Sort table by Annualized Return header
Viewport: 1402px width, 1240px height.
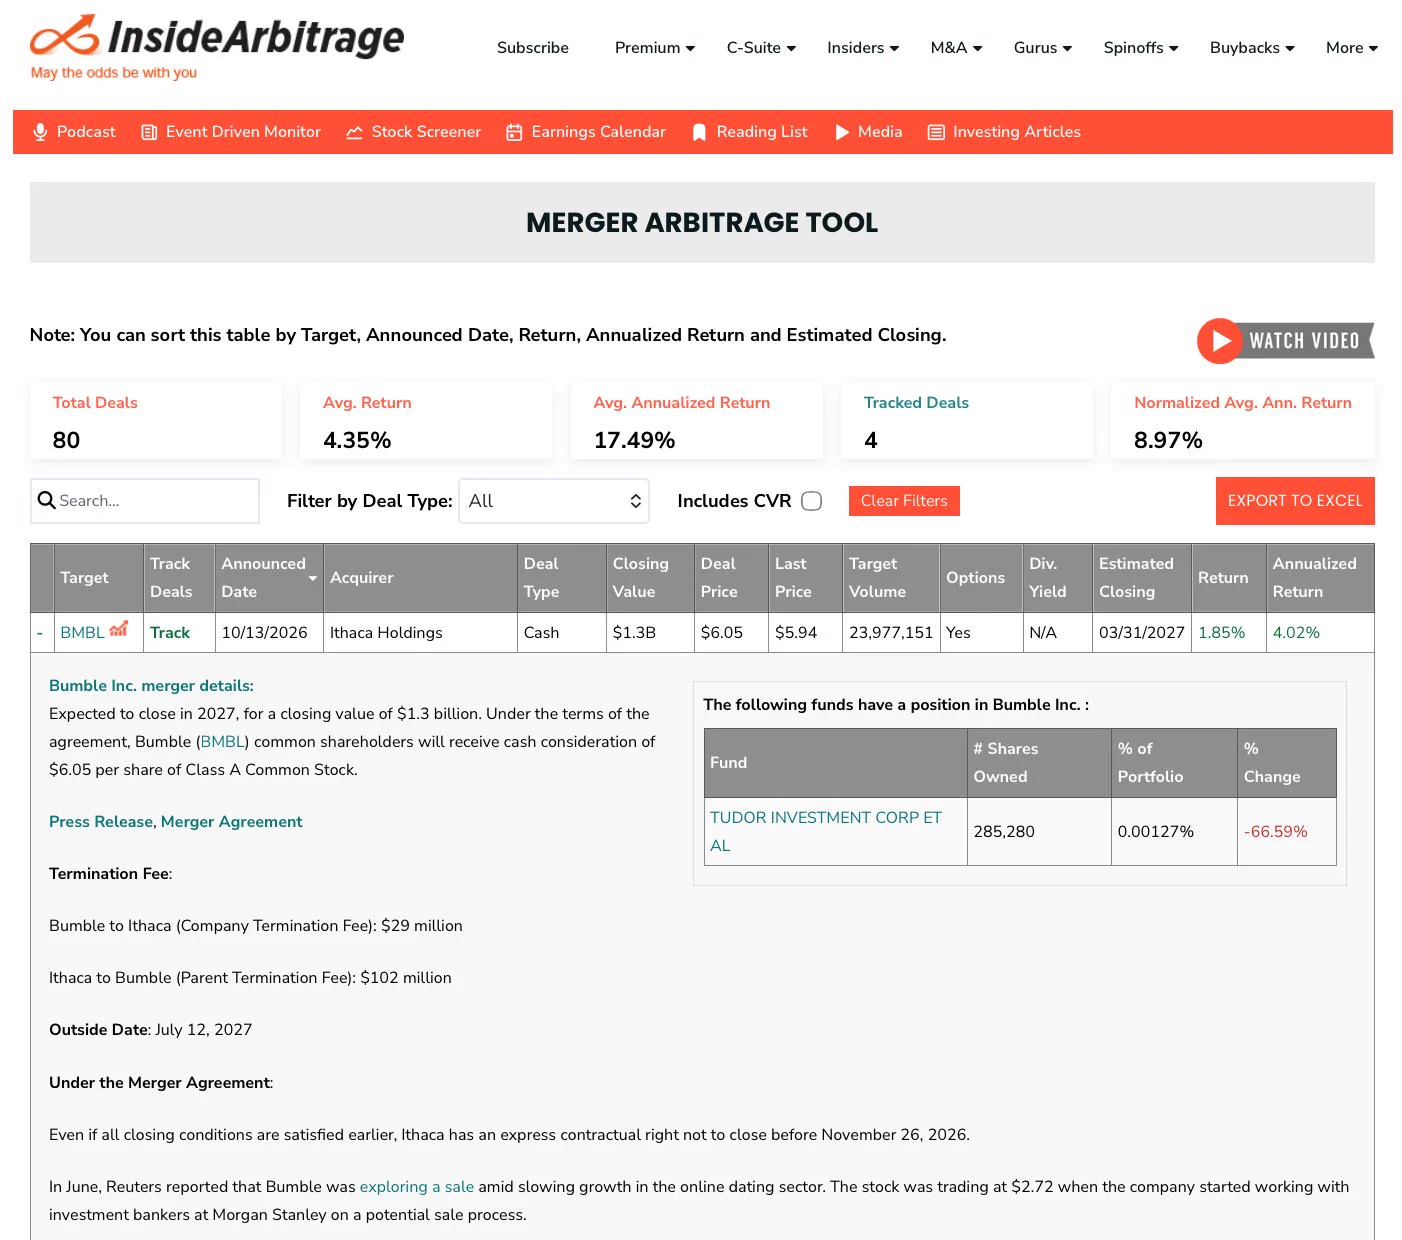(1319, 578)
